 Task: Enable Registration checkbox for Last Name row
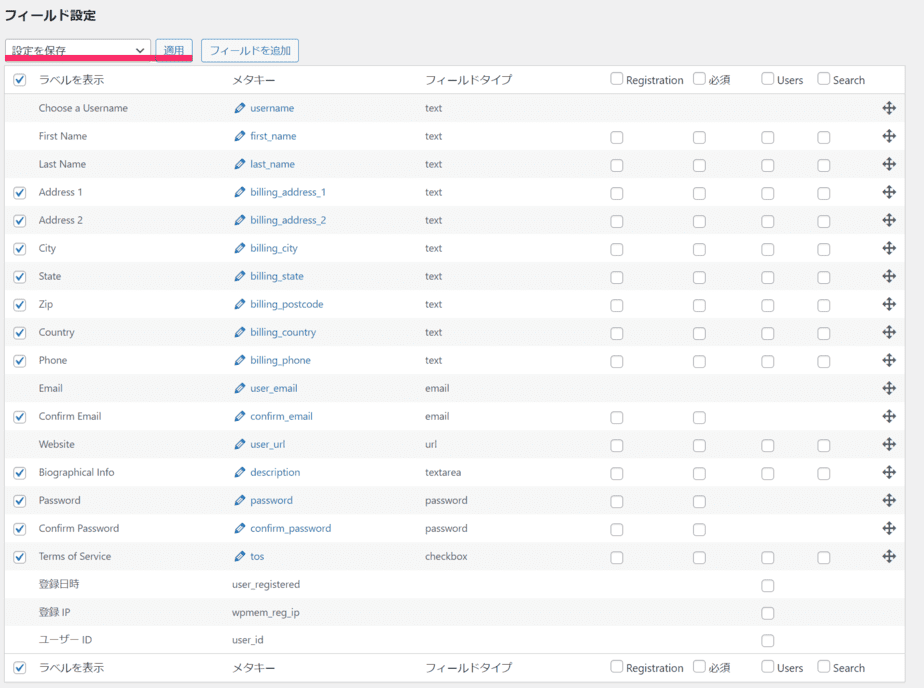pyautogui.click(x=617, y=166)
